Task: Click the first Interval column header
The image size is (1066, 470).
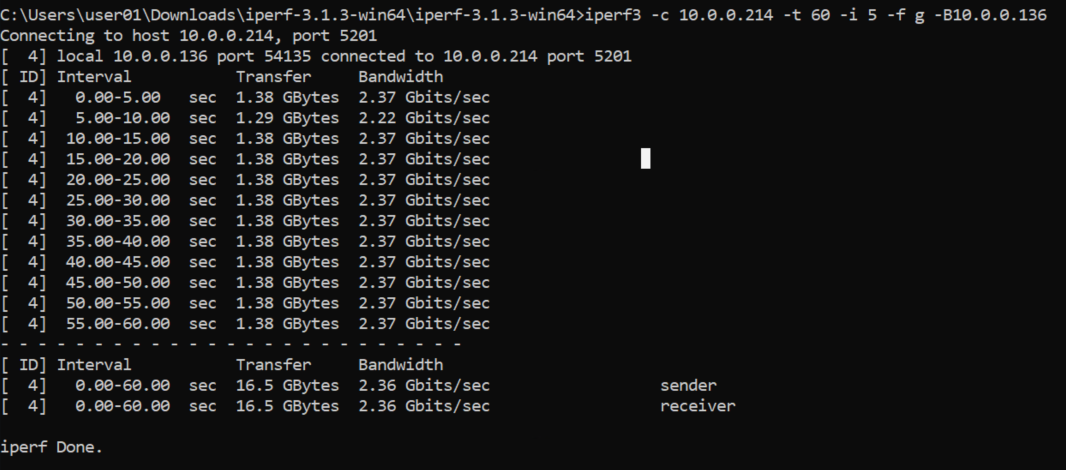Action: pyautogui.click(x=94, y=77)
